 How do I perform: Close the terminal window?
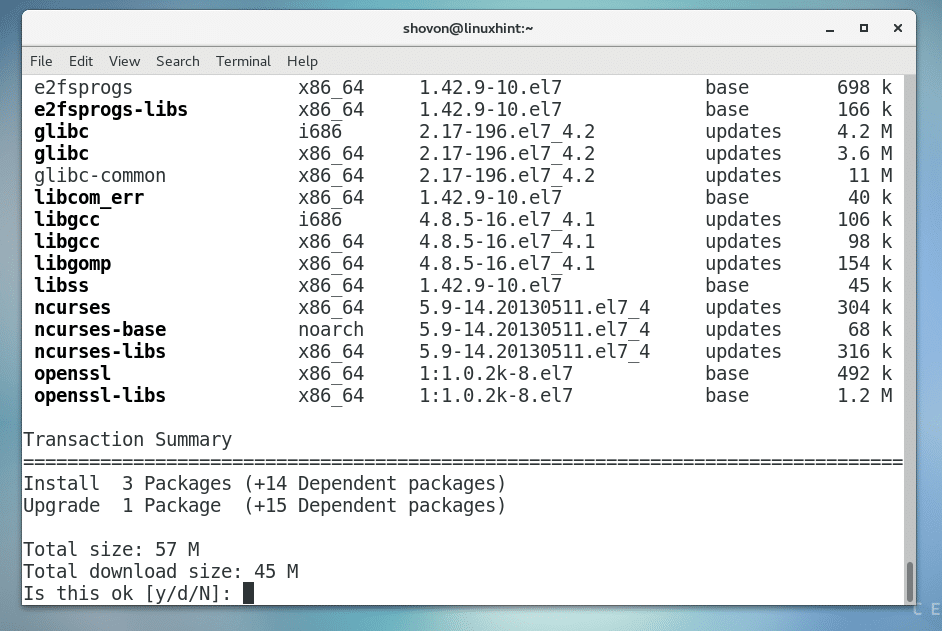pyautogui.click(x=898, y=28)
